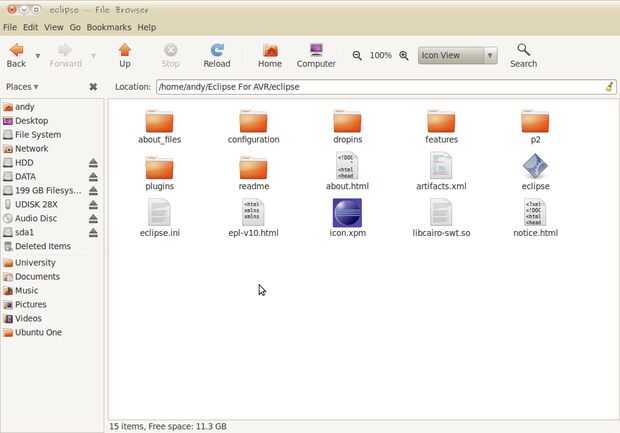The height and width of the screenshot is (433, 620).
Task: Select the about.html file
Action: pyautogui.click(x=347, y=172)
